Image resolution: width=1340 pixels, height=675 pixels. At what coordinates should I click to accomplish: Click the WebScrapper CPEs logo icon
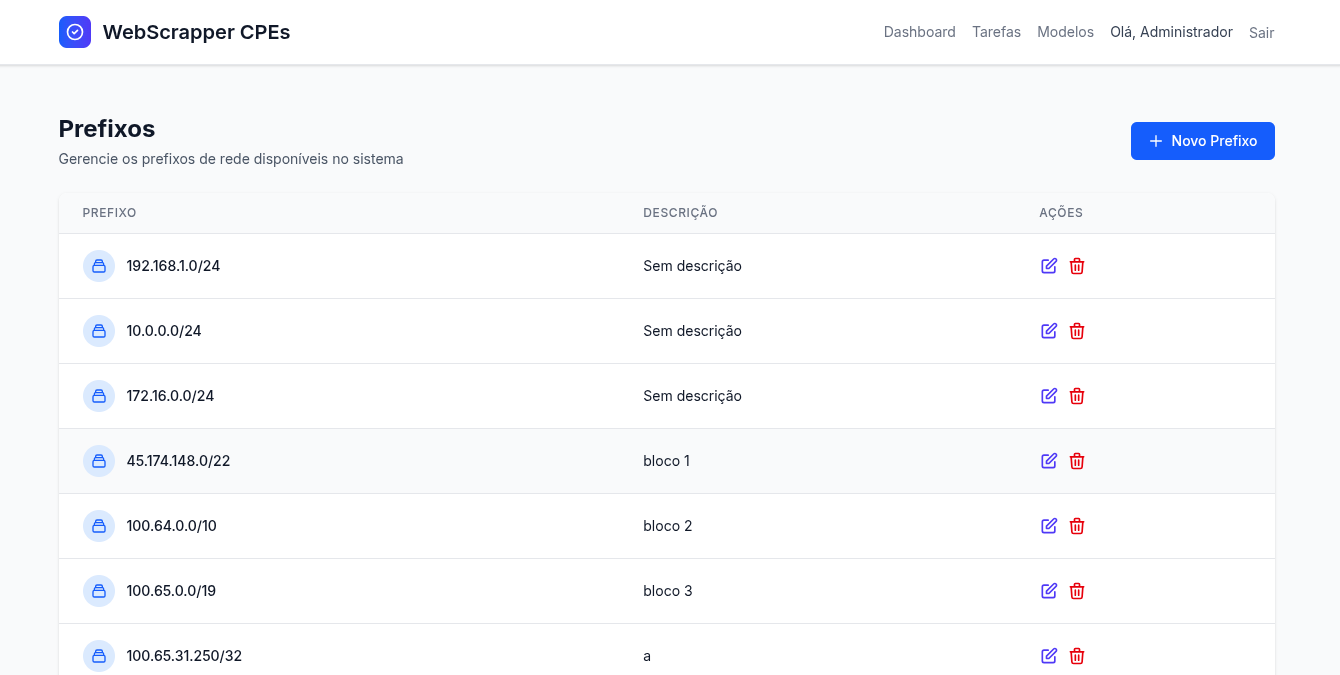click(x=75, y=32)
